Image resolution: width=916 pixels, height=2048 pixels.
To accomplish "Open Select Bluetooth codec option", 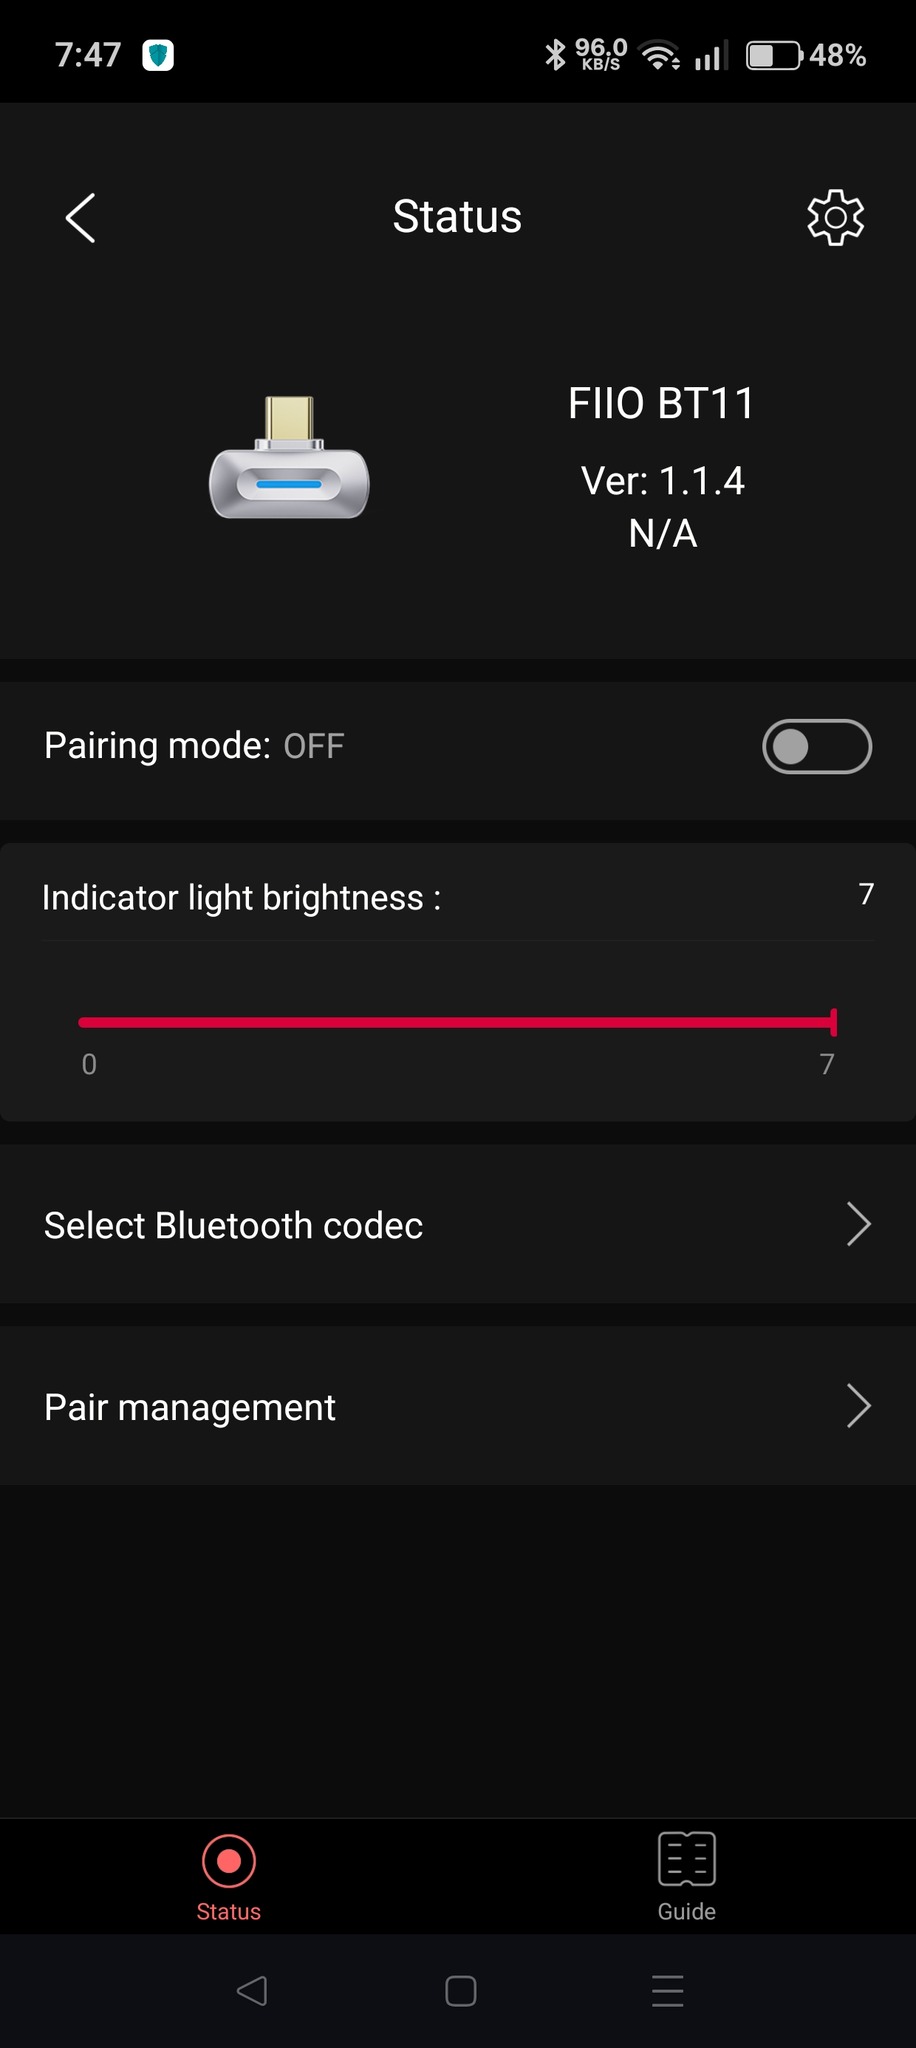I will 234,1225.
